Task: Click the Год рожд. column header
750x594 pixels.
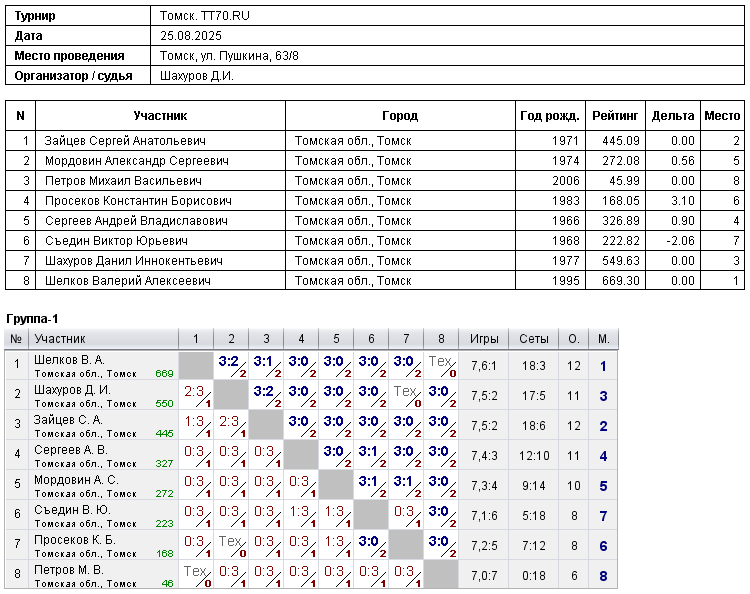Action: point(550,116)
